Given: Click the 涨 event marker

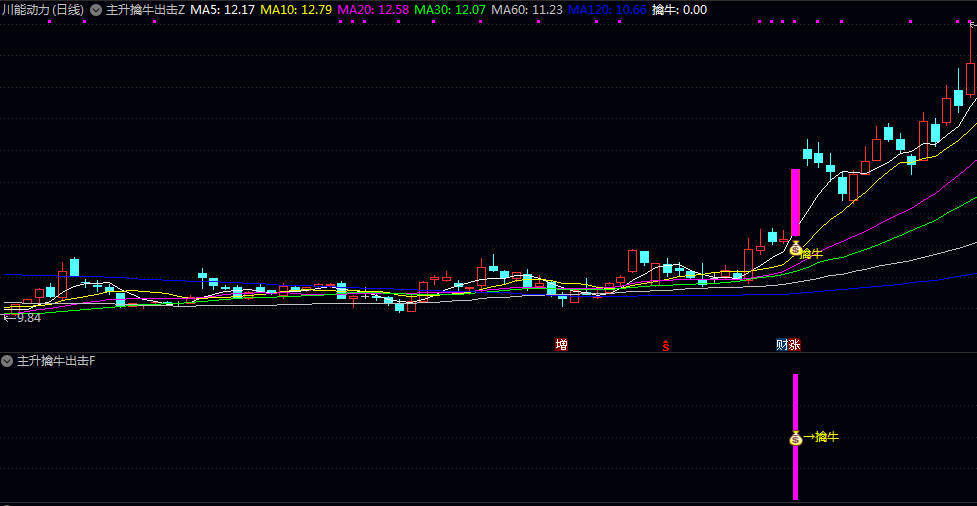Looking at the screenshot, I should pos(794,345).
